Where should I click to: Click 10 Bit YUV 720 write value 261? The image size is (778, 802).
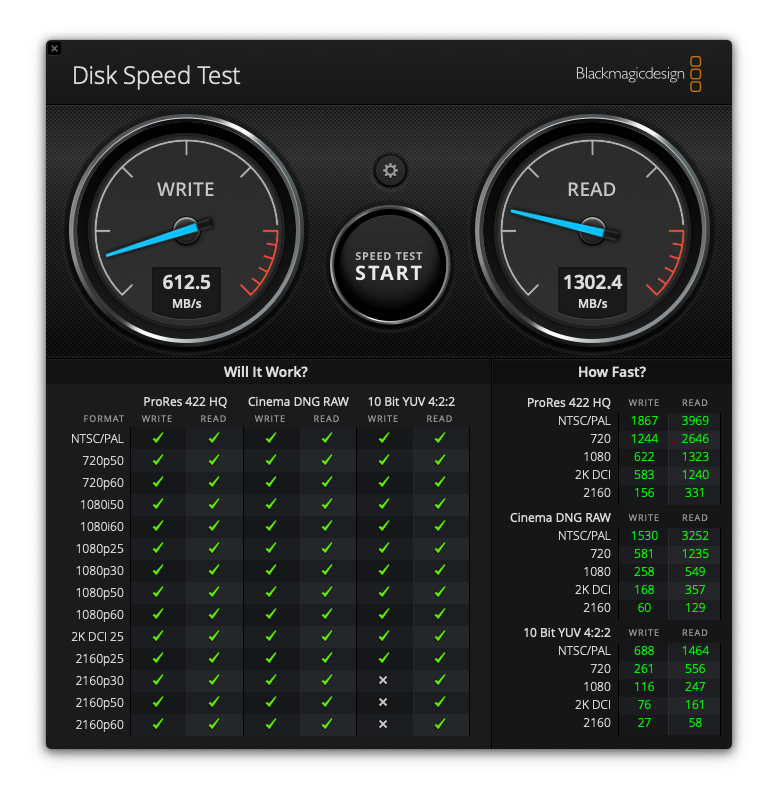pos(644,669)
